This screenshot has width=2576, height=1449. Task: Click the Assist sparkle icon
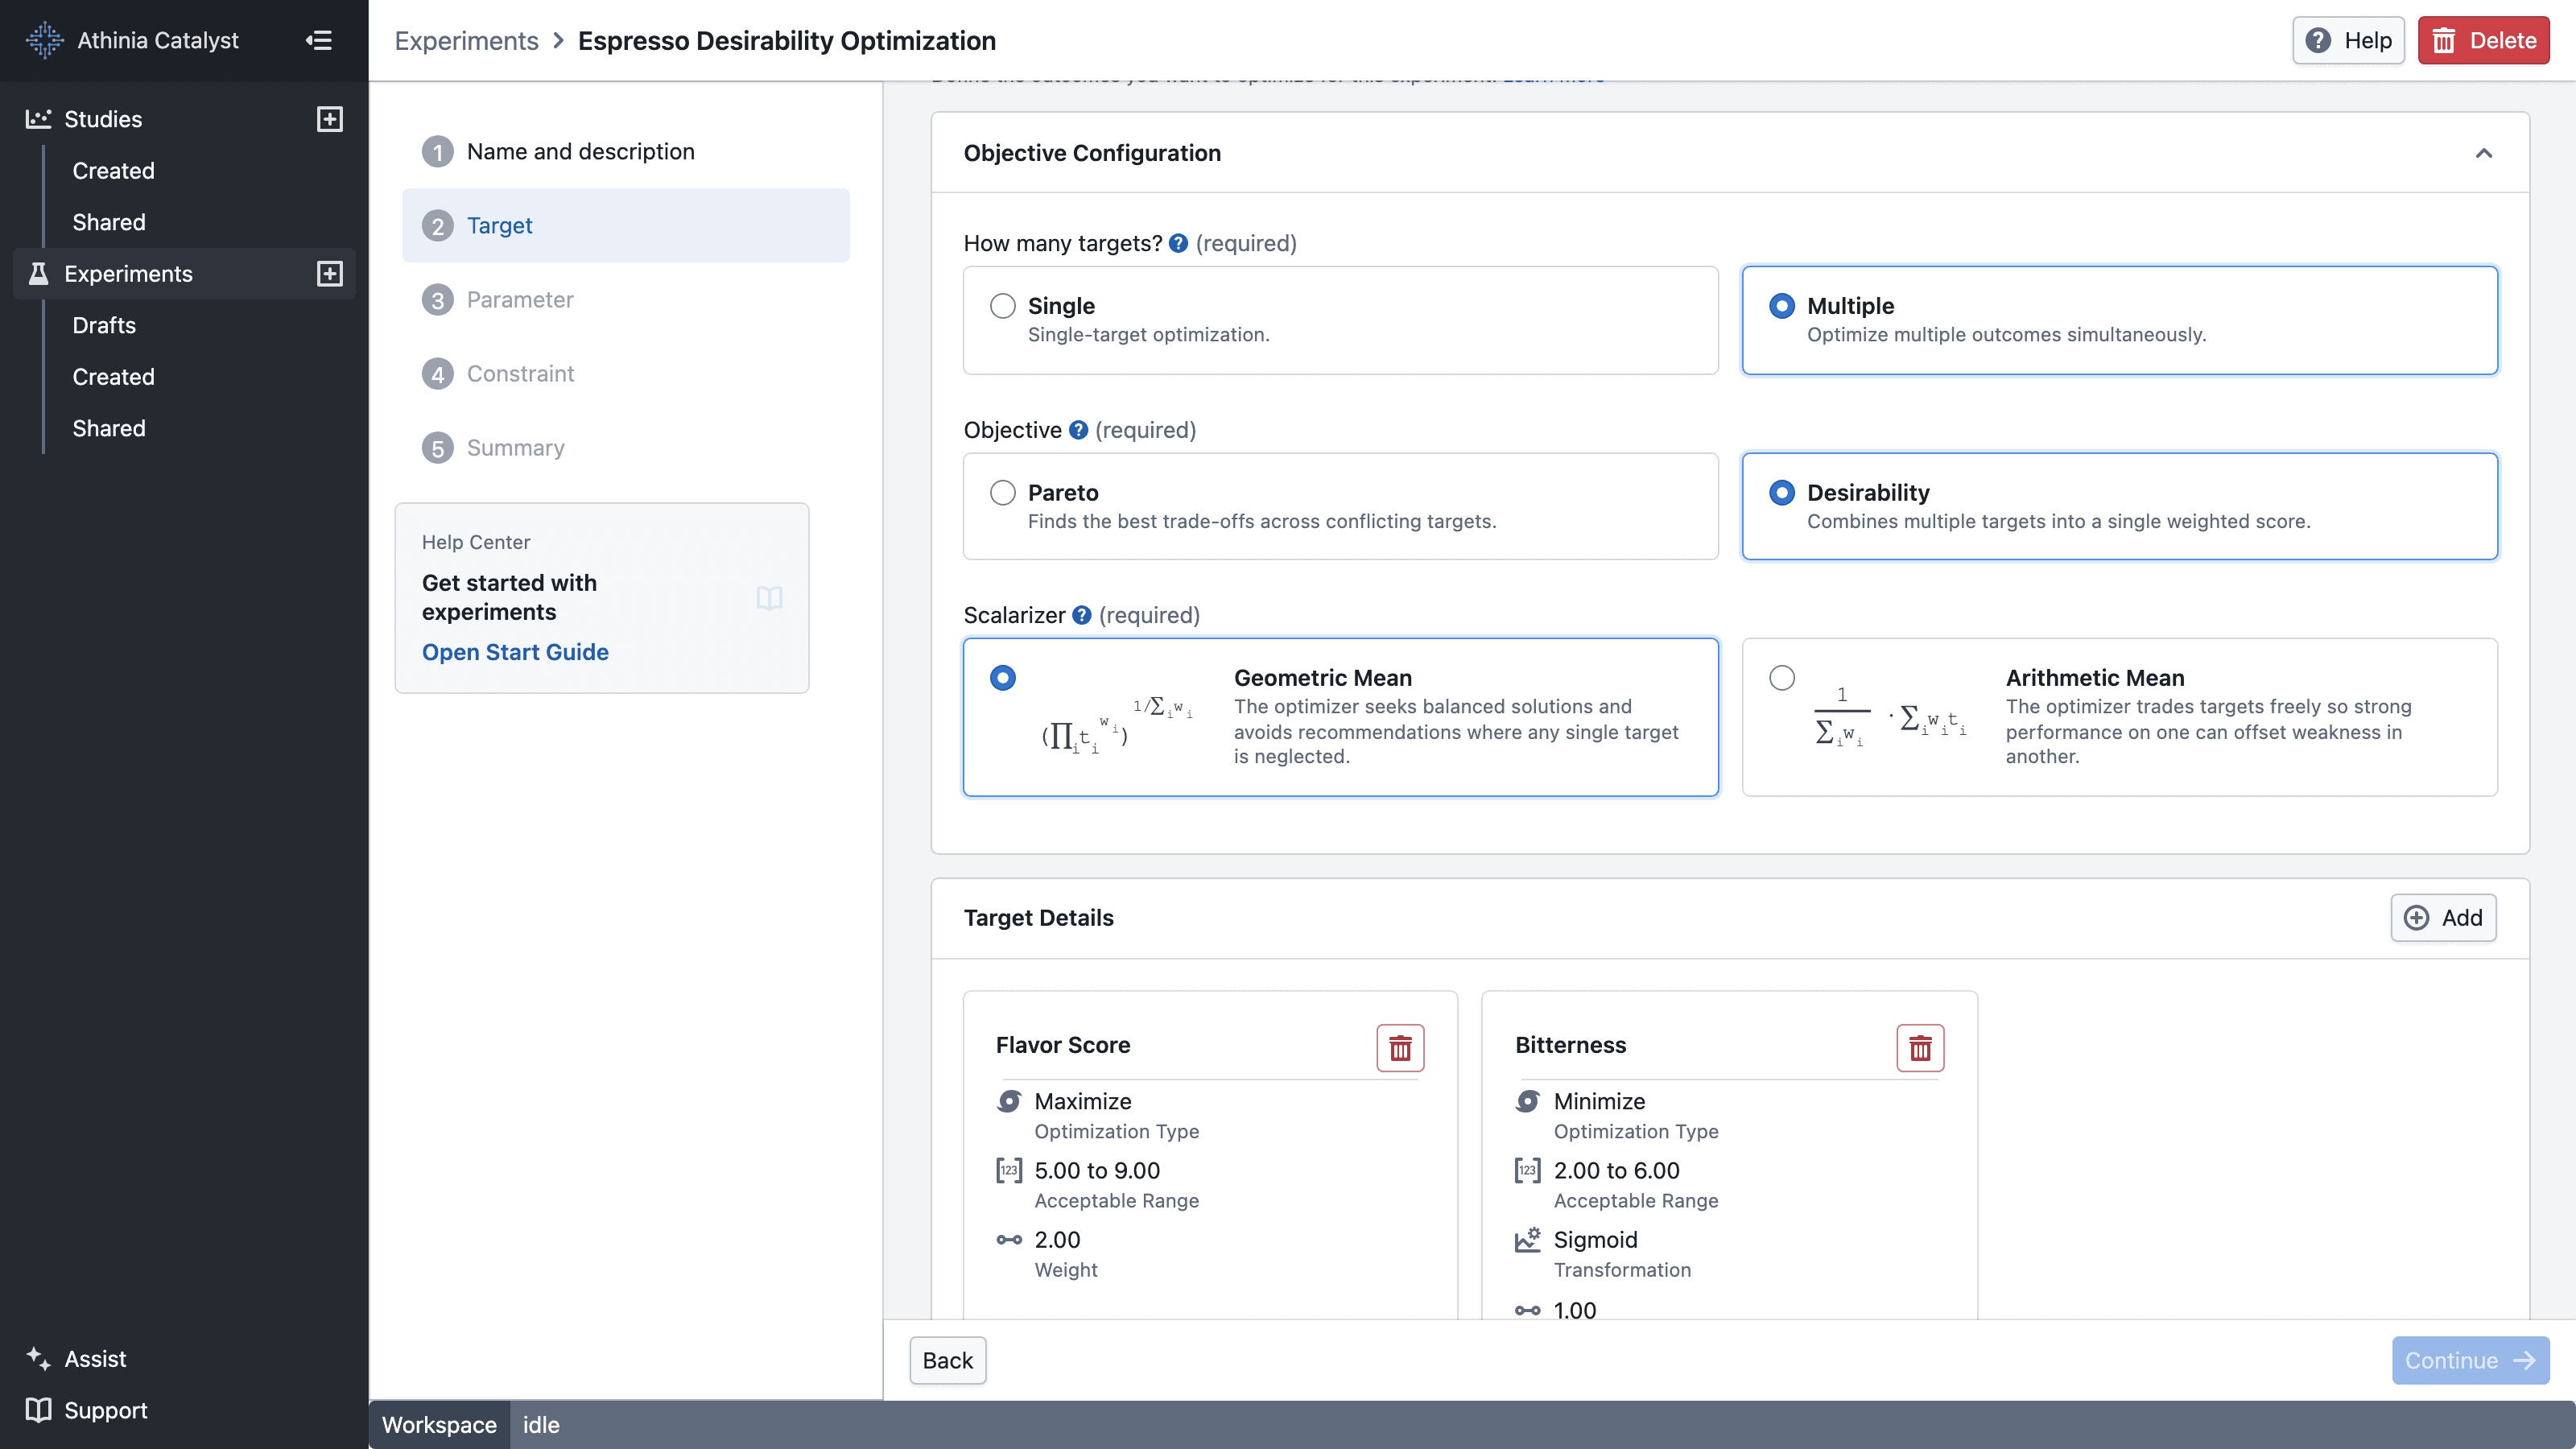[38, 1358]
